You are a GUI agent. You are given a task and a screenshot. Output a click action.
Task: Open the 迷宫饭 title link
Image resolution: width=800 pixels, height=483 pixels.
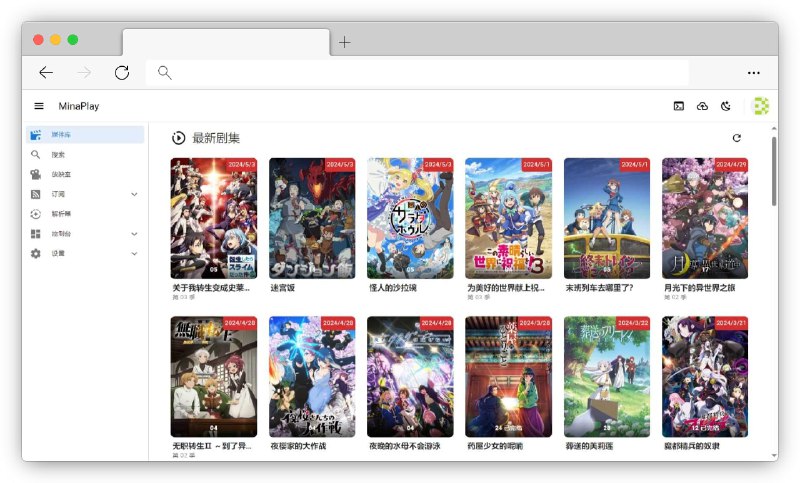283,288
